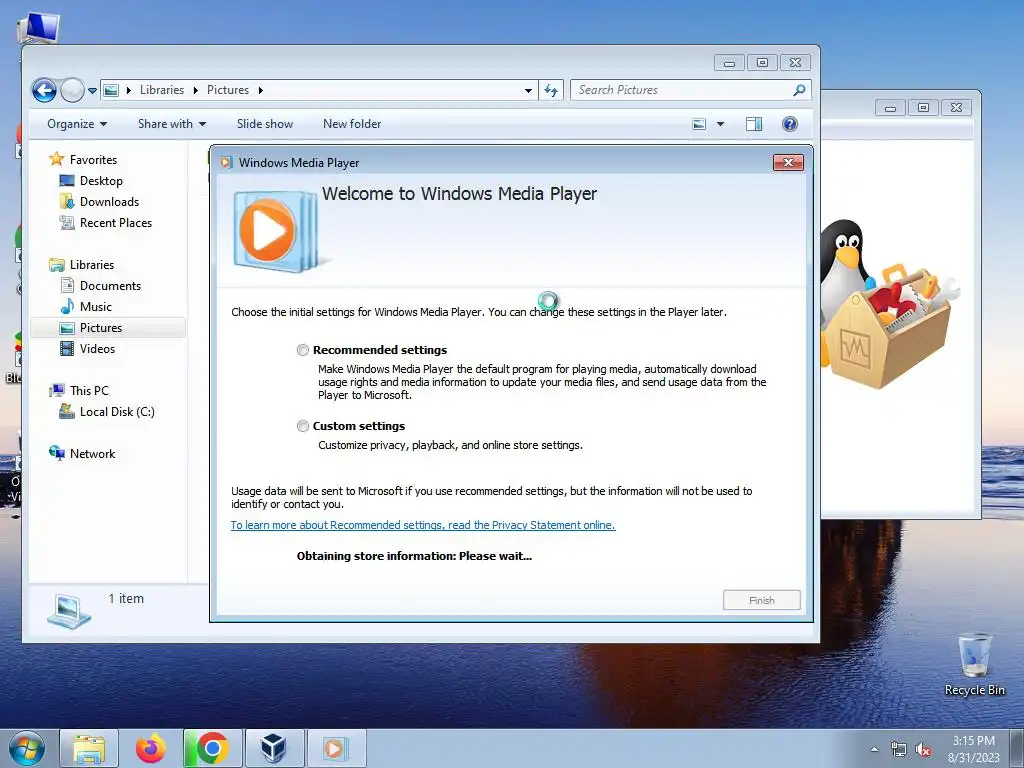Open File Explorer from the taskbar
Screen dimensions: 1024x768
coord(89,748)
